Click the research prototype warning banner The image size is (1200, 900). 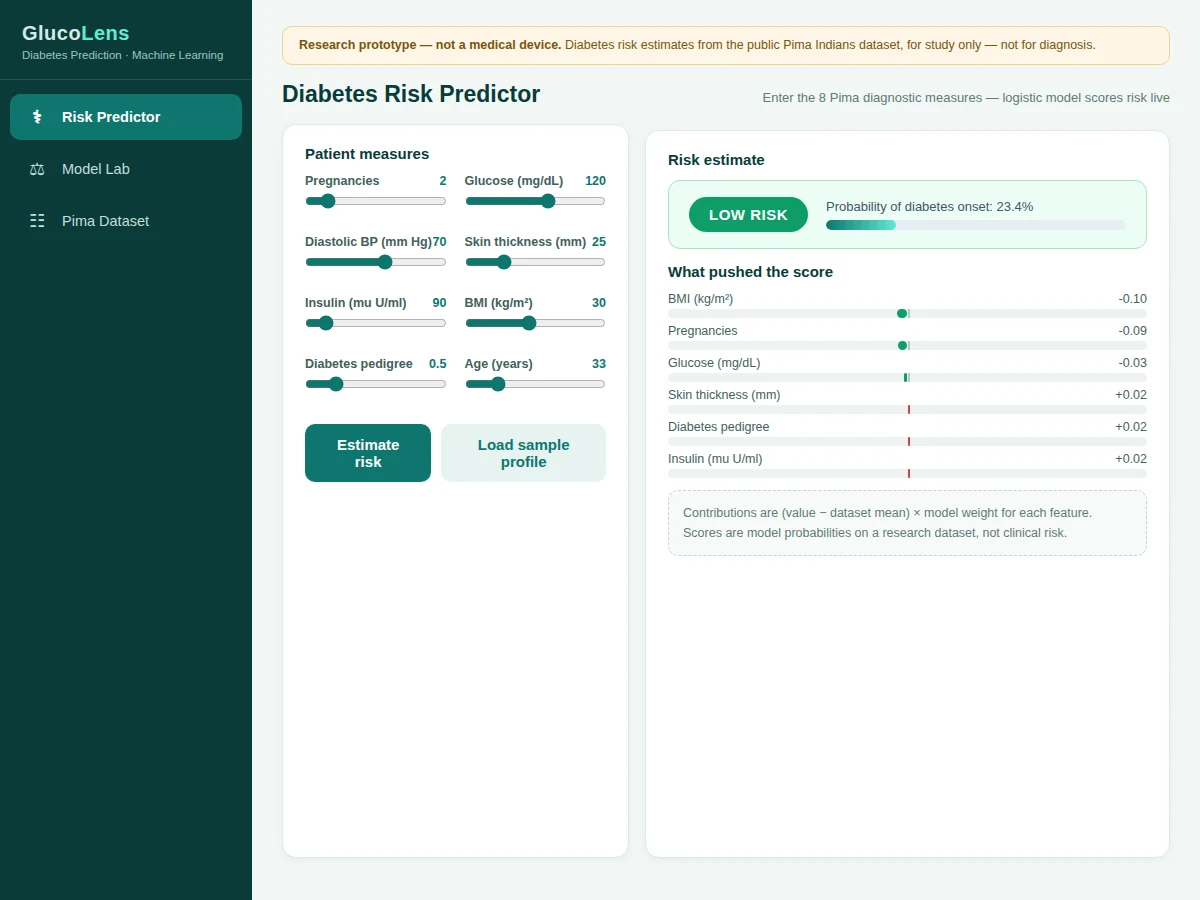(726, 45)
